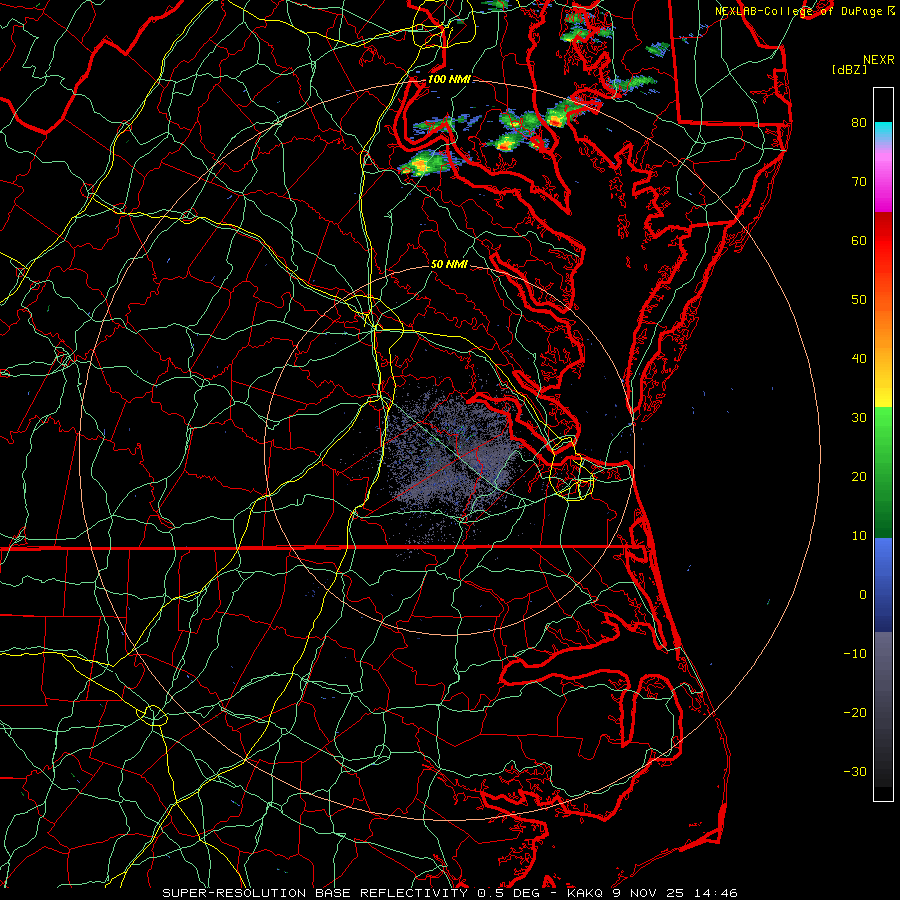Click the -30 dBZ scale value
Screen dimensions: 900x900
pos(855,772)
